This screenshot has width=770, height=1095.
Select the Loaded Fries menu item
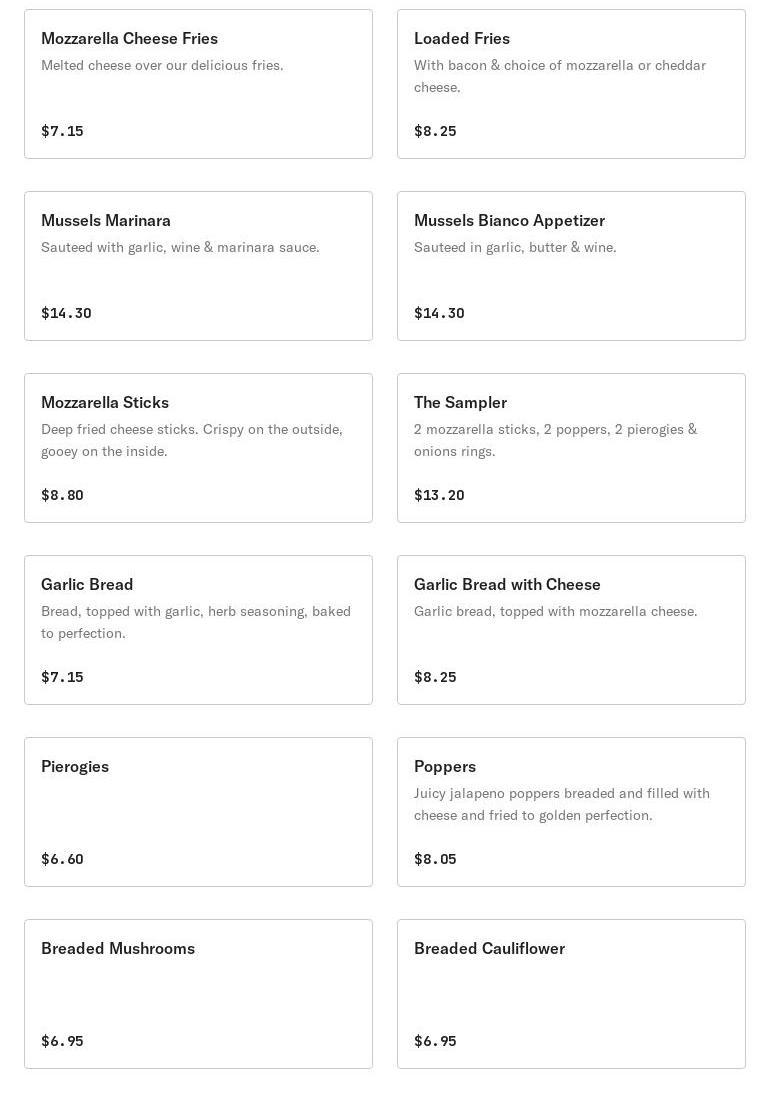pyautogui.click(x=571, y=84)
